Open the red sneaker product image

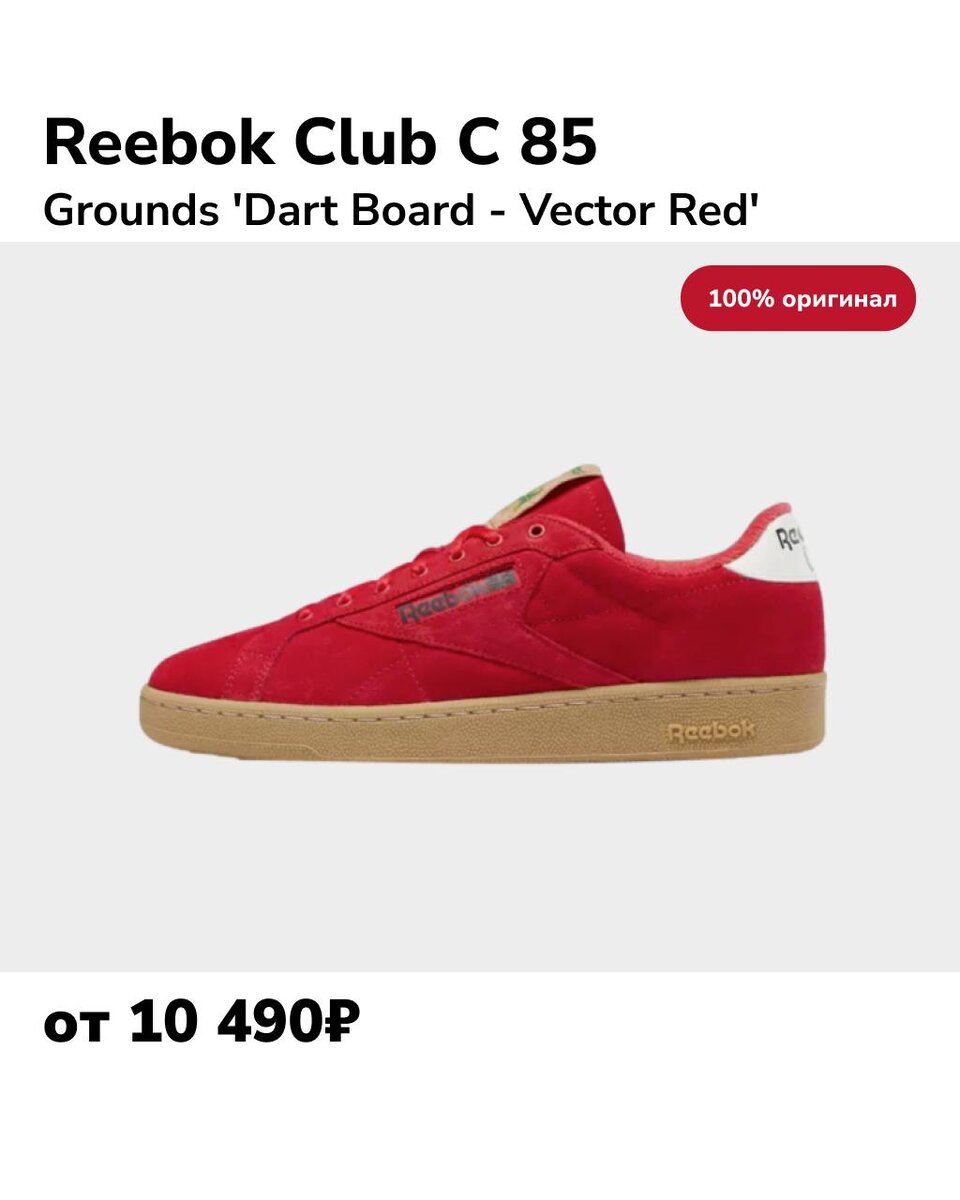[483, 612]
